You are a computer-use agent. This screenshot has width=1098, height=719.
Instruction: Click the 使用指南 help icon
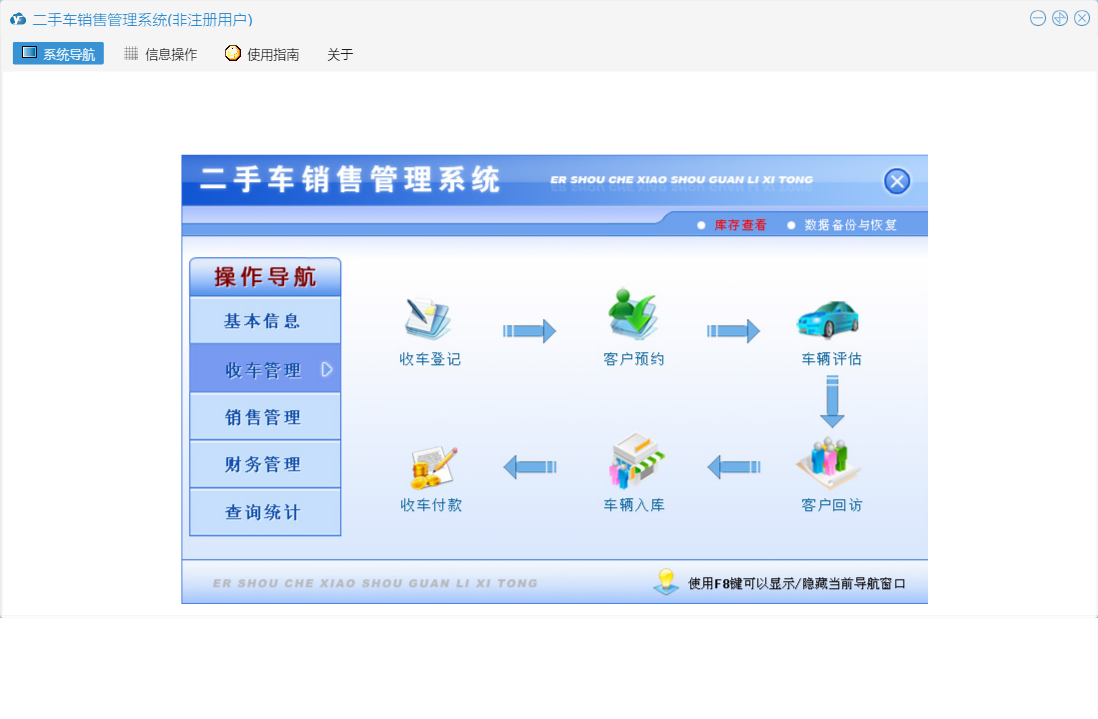(232, 53)
